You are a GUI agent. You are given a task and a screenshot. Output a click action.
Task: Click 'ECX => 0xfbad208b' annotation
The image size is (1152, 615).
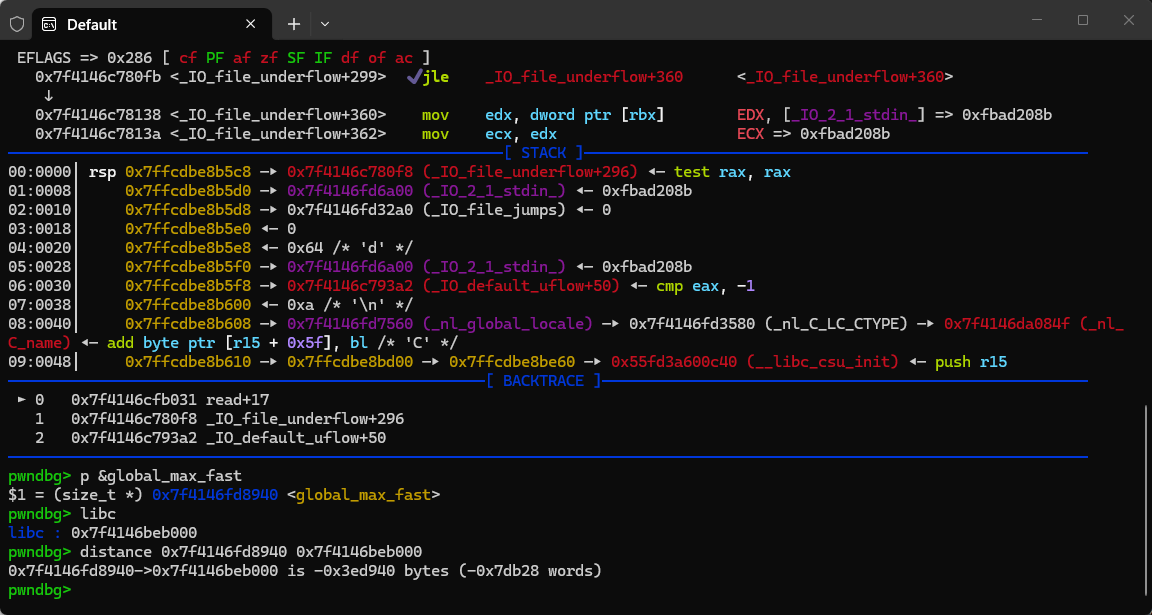[x=813, y=134]
